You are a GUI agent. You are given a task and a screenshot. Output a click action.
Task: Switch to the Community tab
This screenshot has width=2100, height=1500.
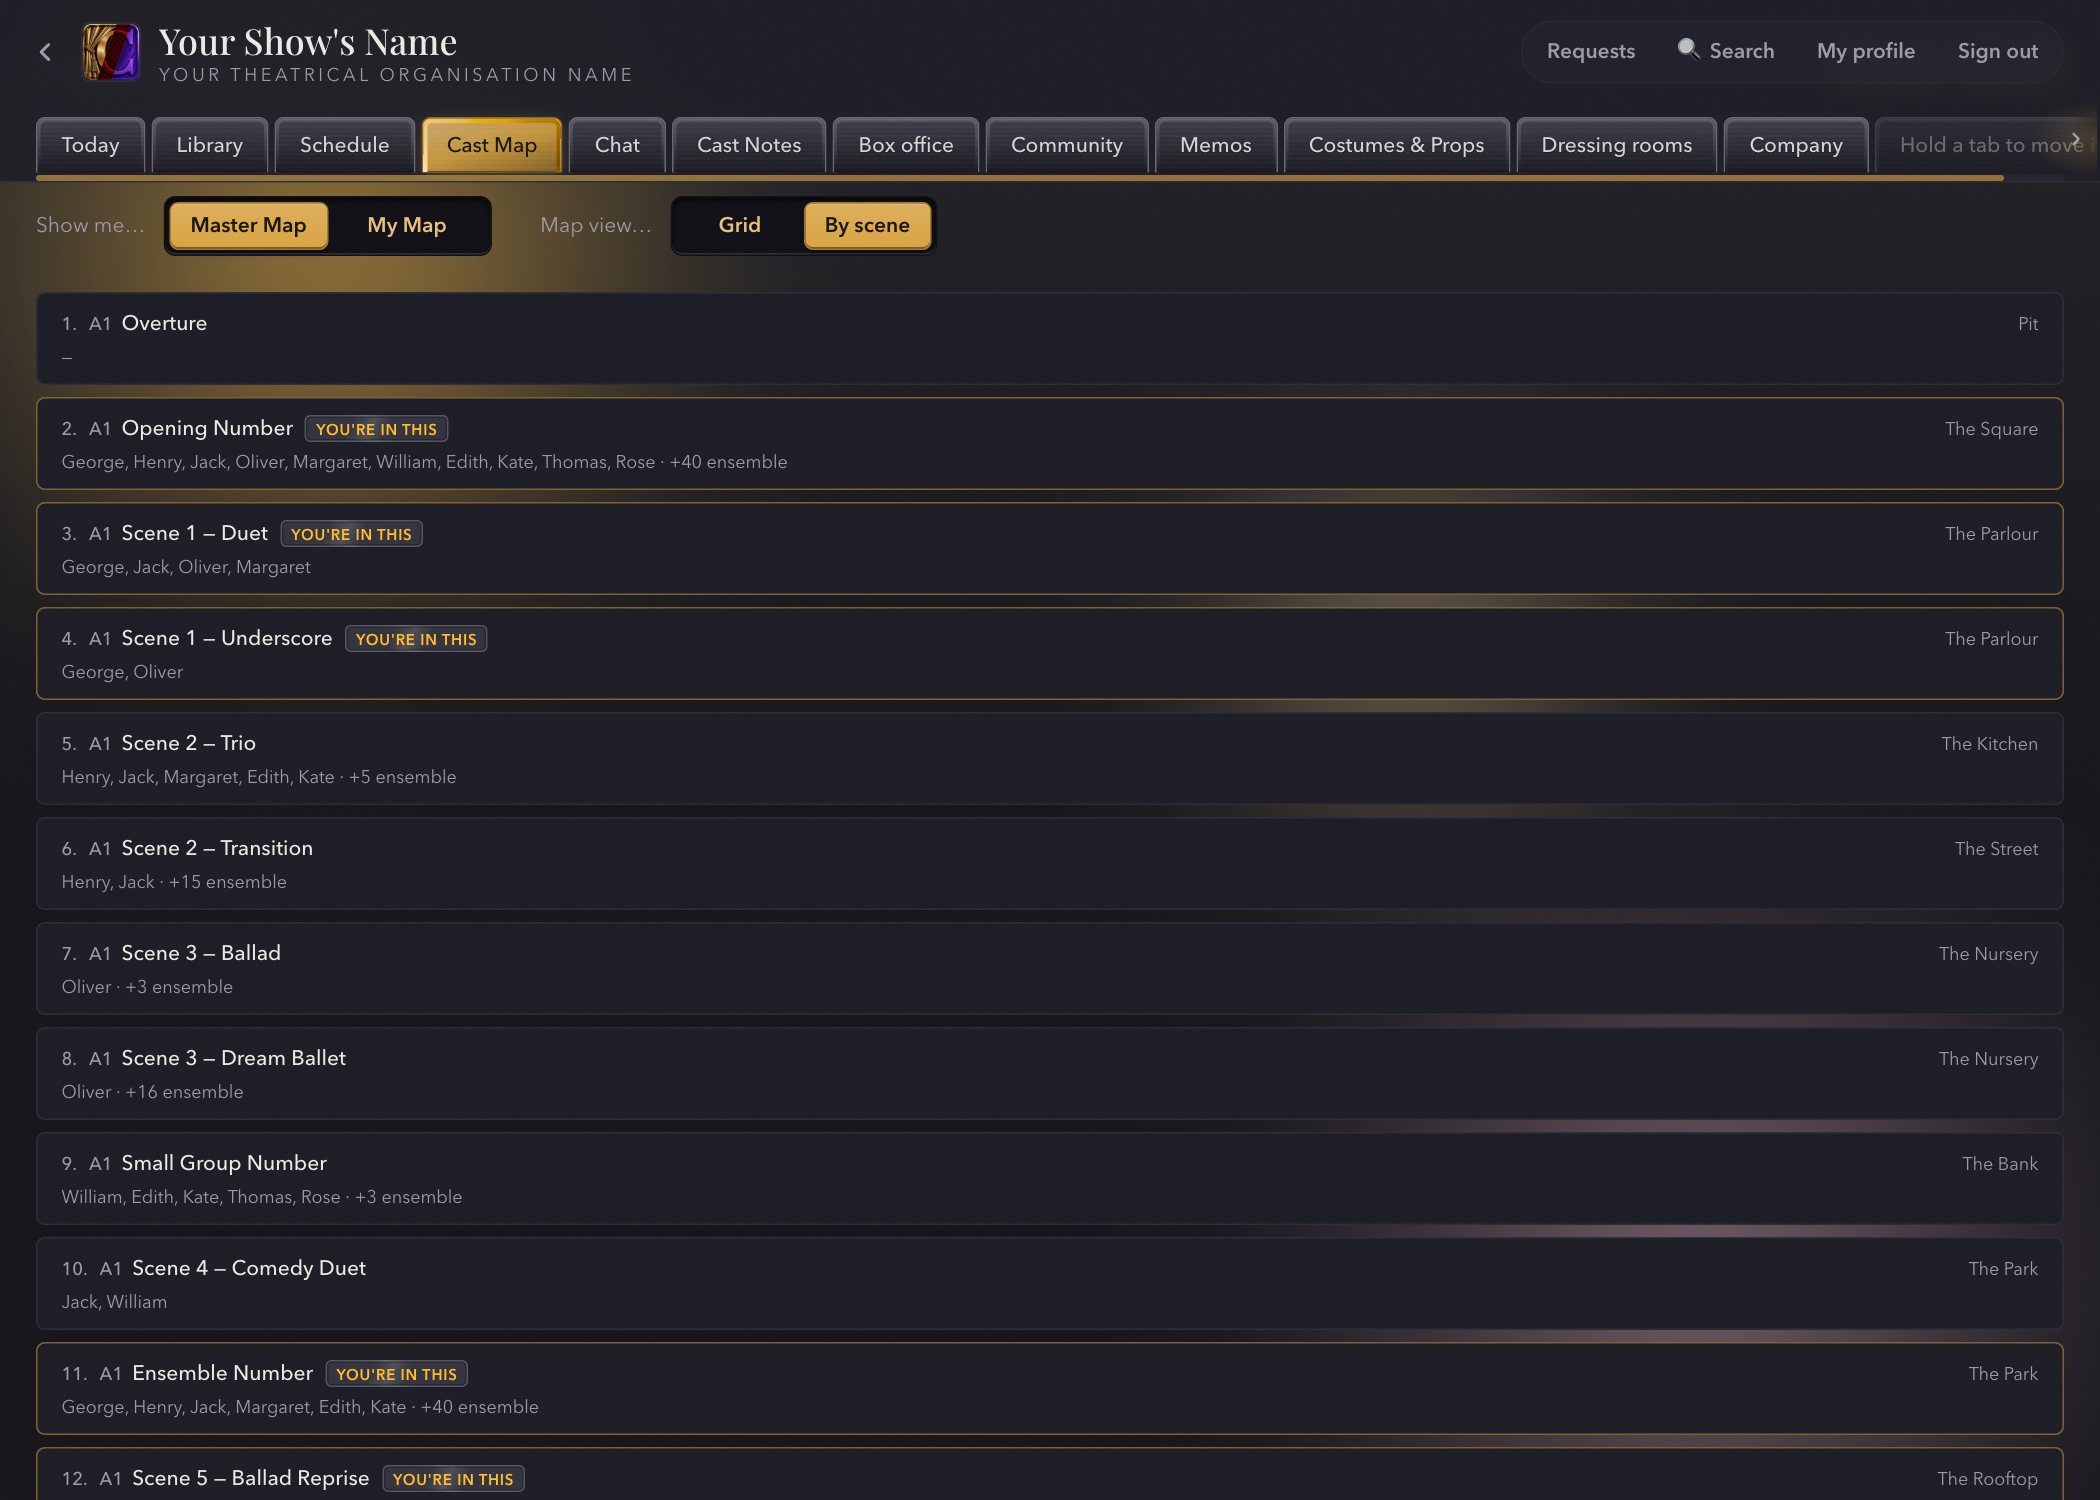[x=1066, y=145]
